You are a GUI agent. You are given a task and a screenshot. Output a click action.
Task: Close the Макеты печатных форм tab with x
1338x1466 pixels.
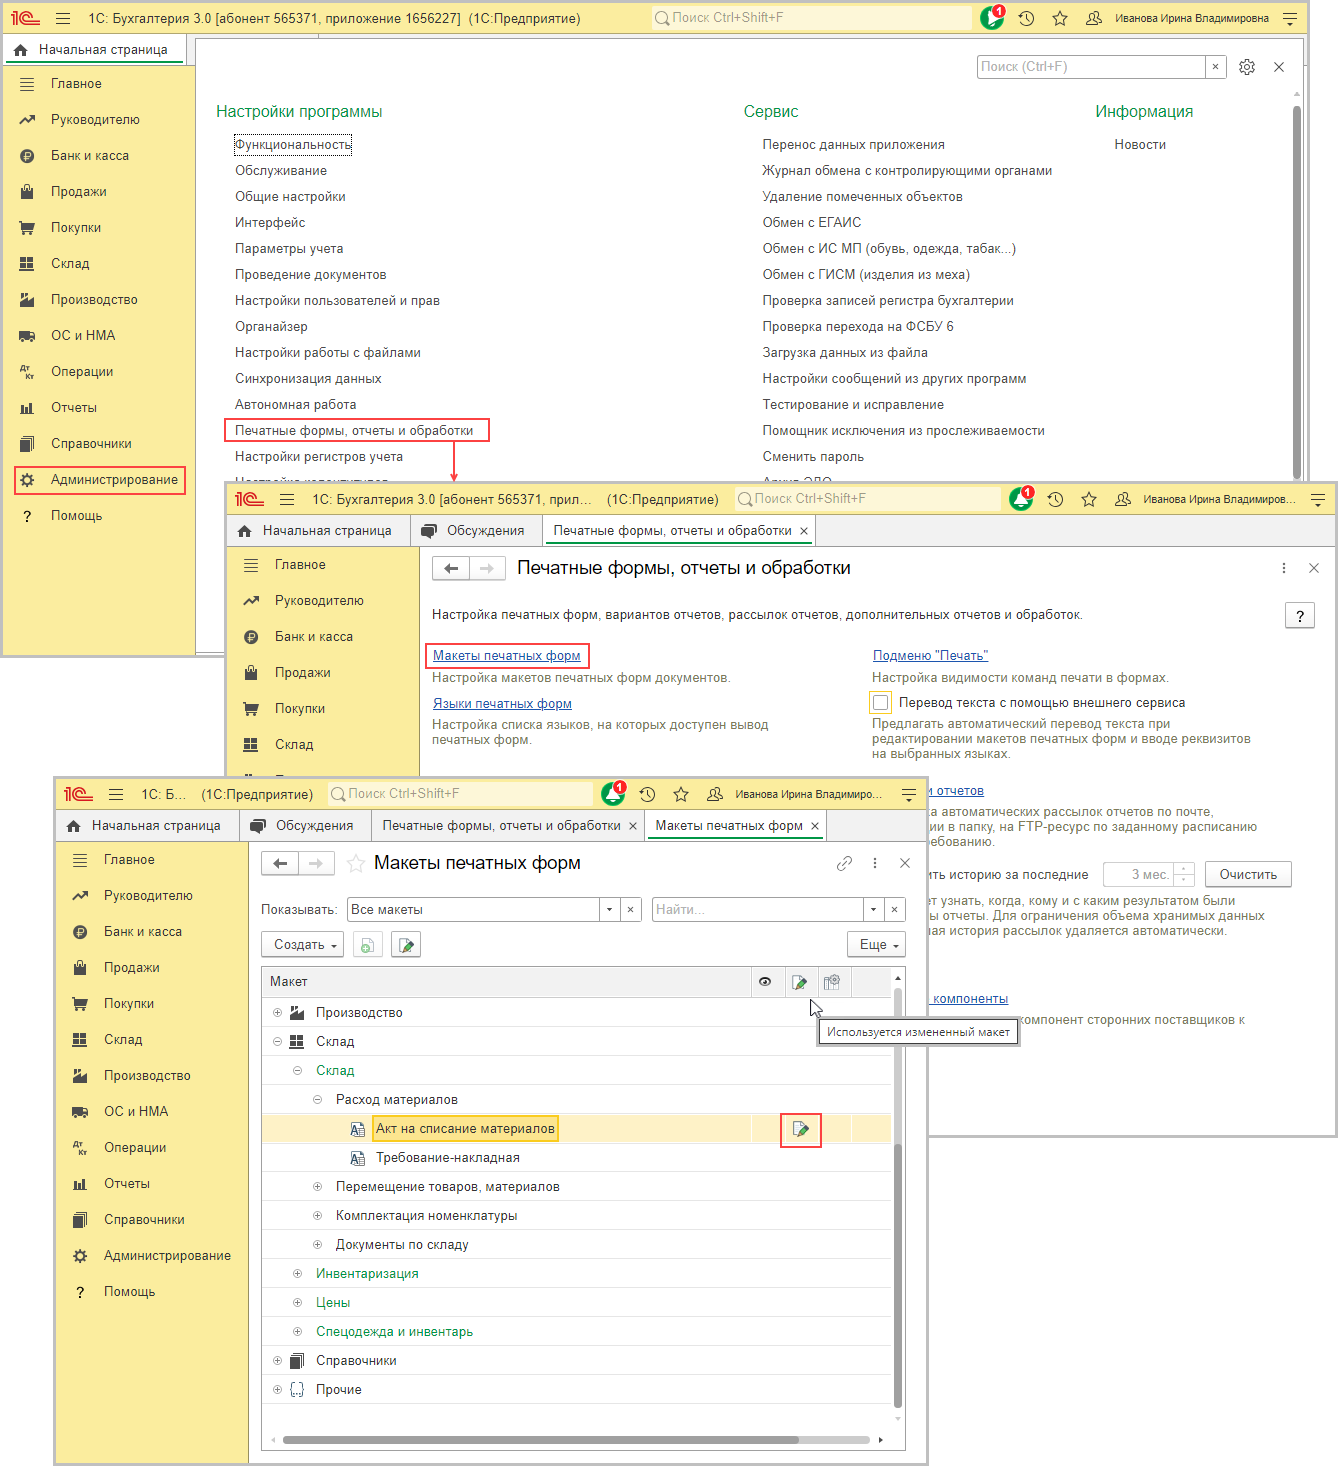coord(815,826)
